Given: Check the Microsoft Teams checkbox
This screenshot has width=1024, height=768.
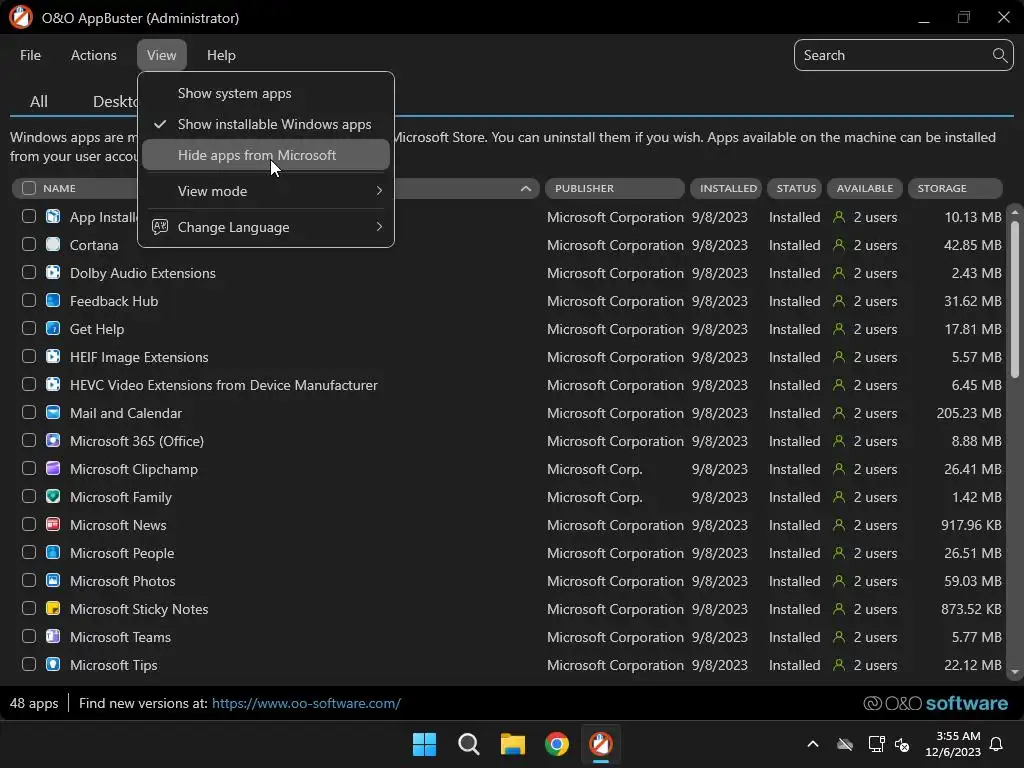Looking at the screenshot, I should pyautogui.click(x=29, y=636).
